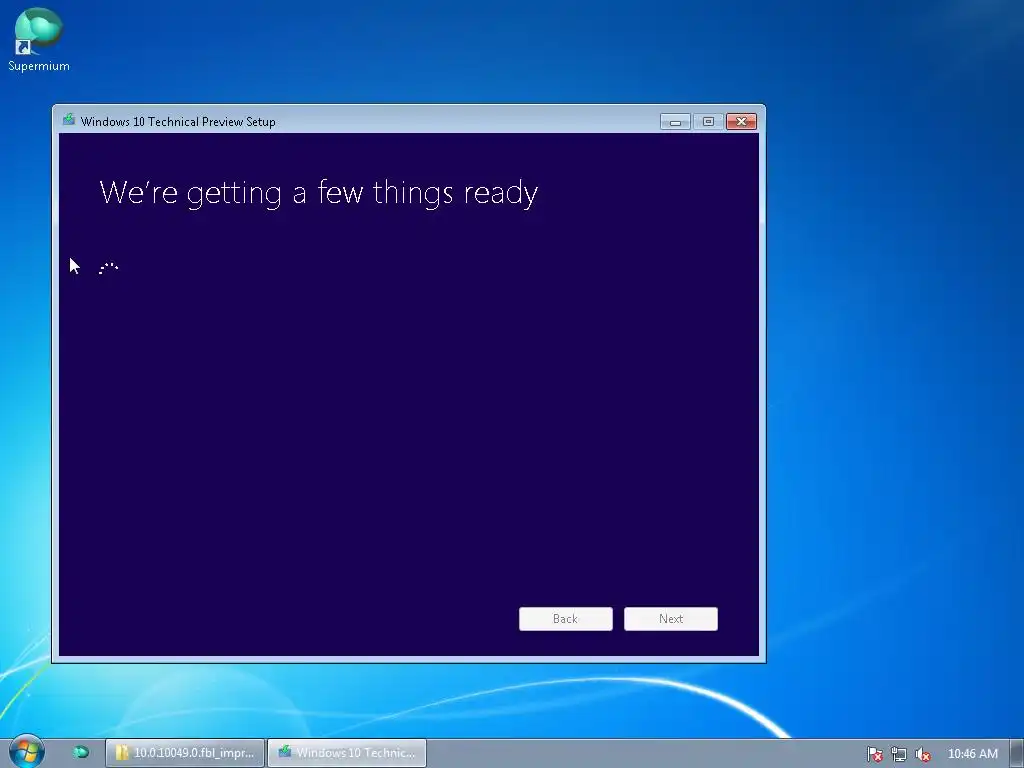This screenshot has width=1024, height=768.
Task: Click the 'We're getting a few things ready' heading
Action: [319, 193]
